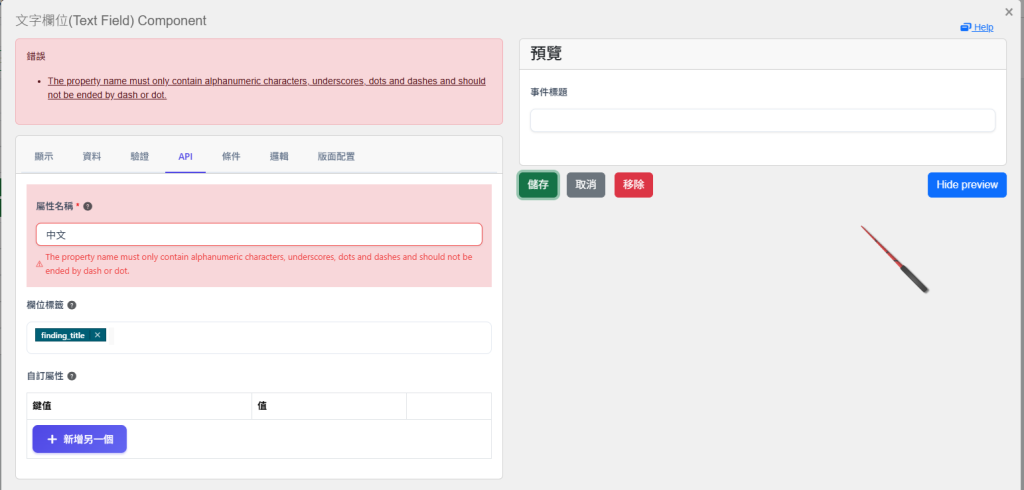Click the 預覽 panel heading
The height and width of the screenshot is (490, 1024).
click(x=547, y=54)
